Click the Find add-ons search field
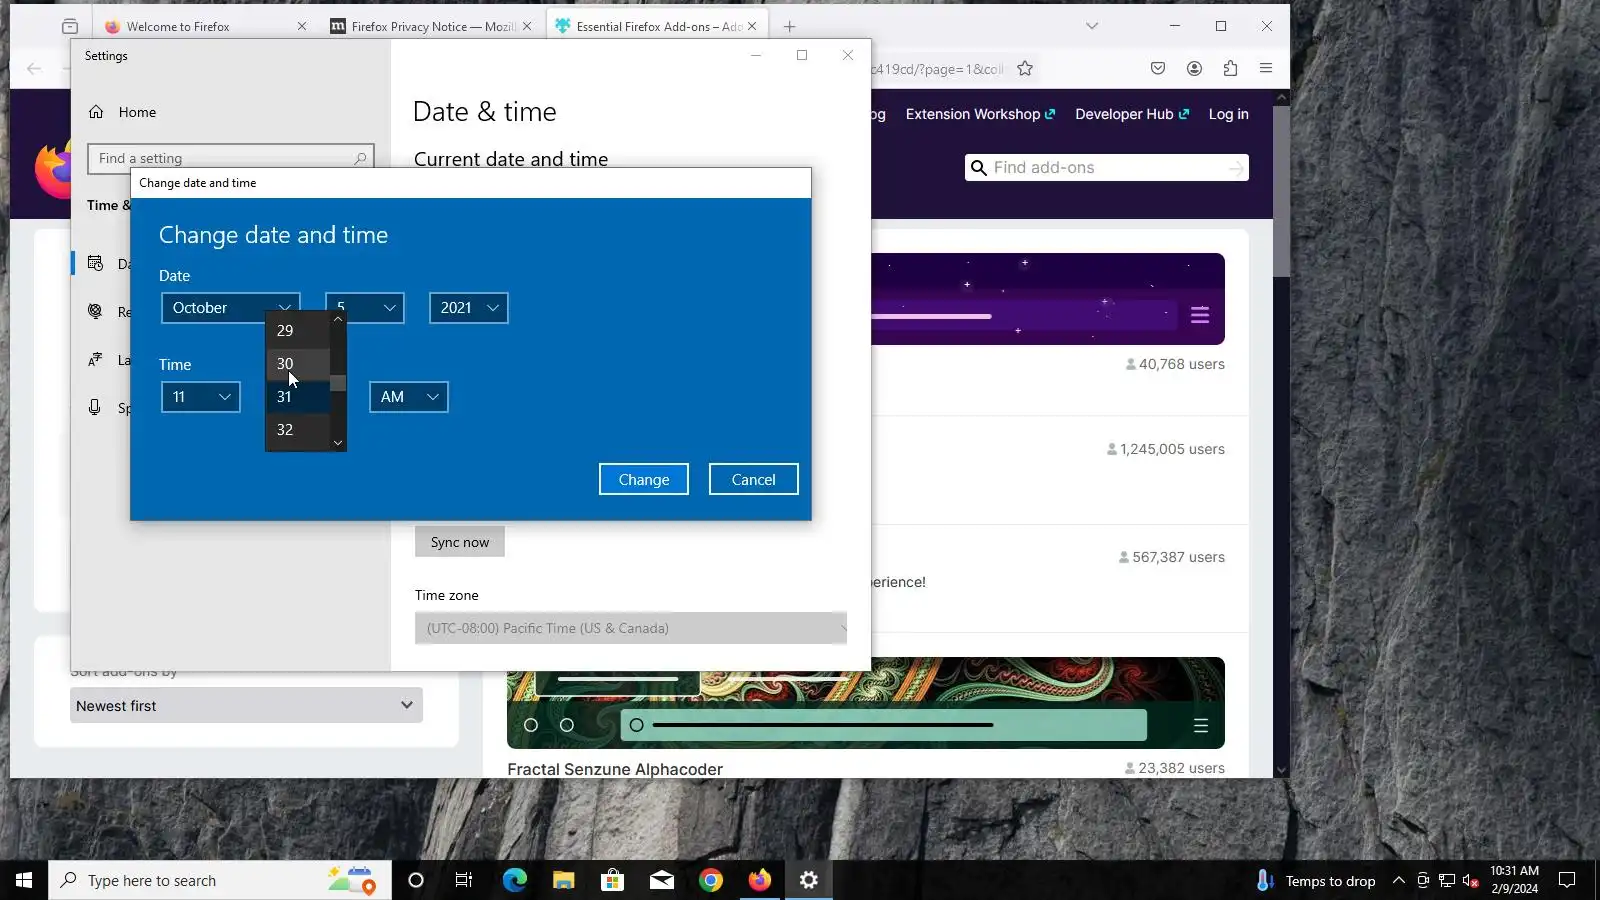The image size is (1600, 900). (1107, 168)
